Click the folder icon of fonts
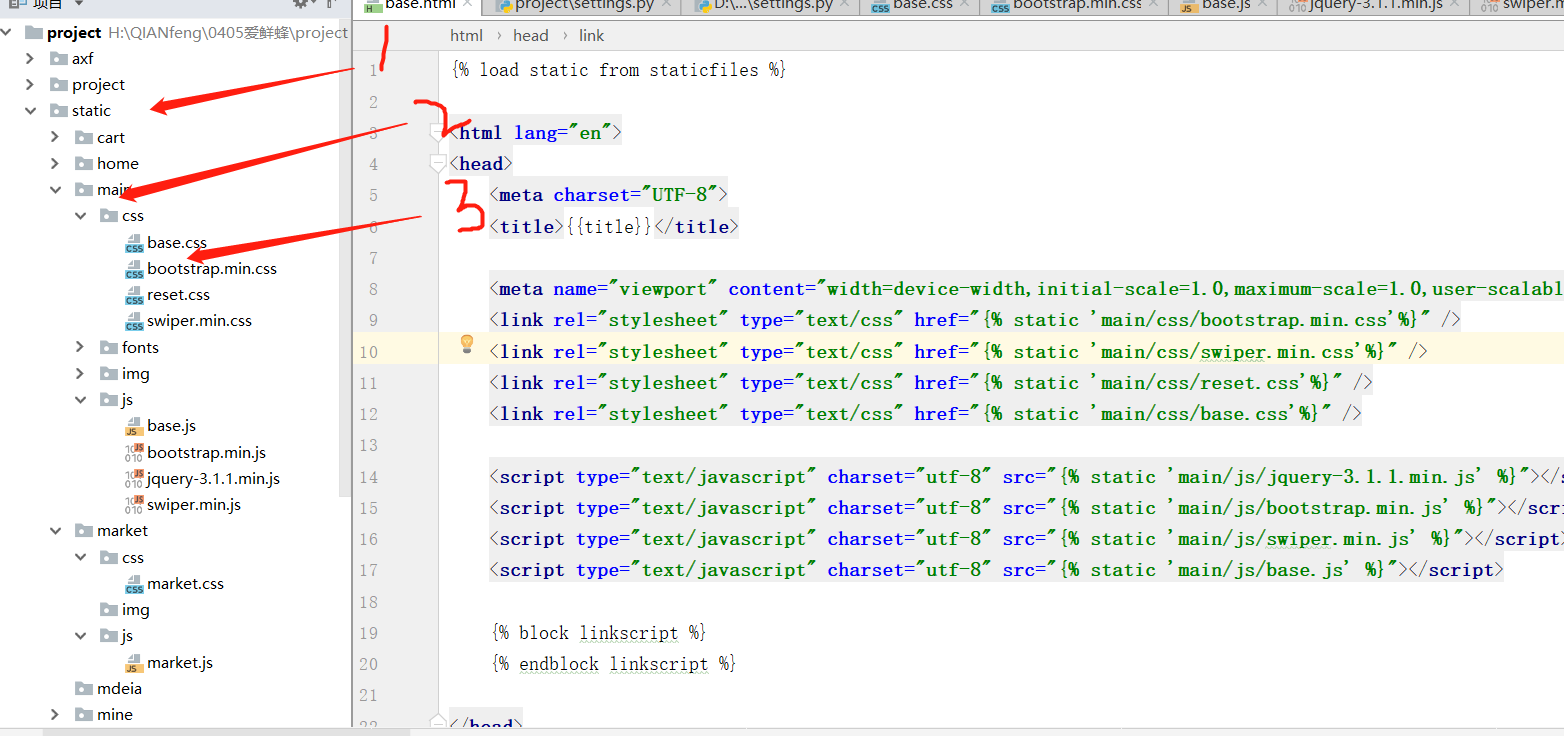 [109, 348]
